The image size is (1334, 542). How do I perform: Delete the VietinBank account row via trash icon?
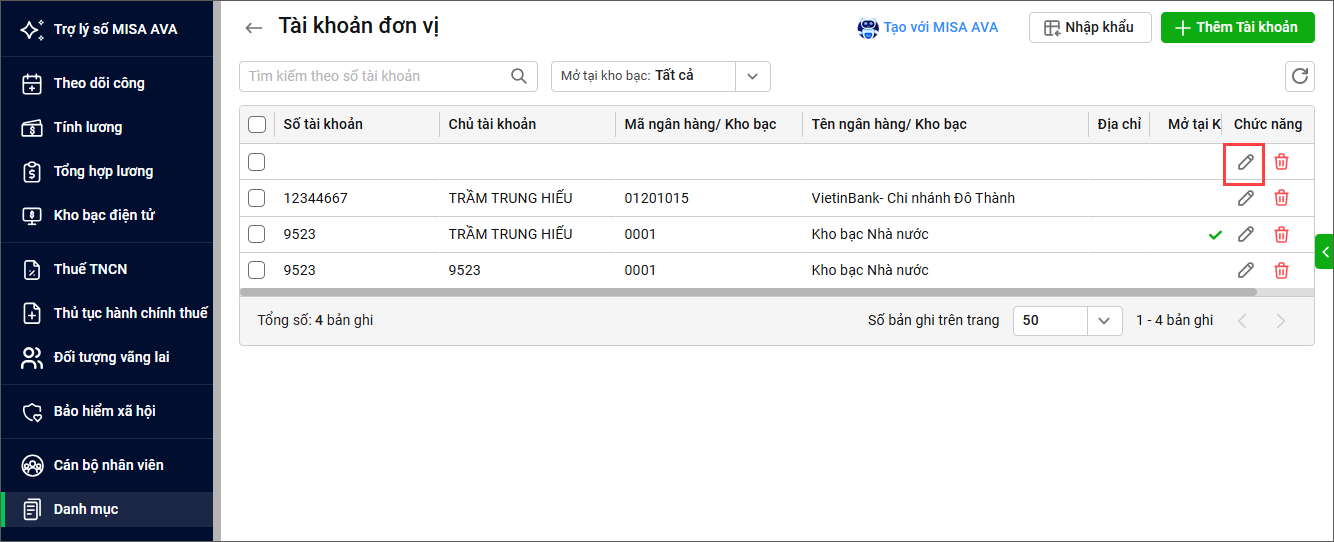1281,198
